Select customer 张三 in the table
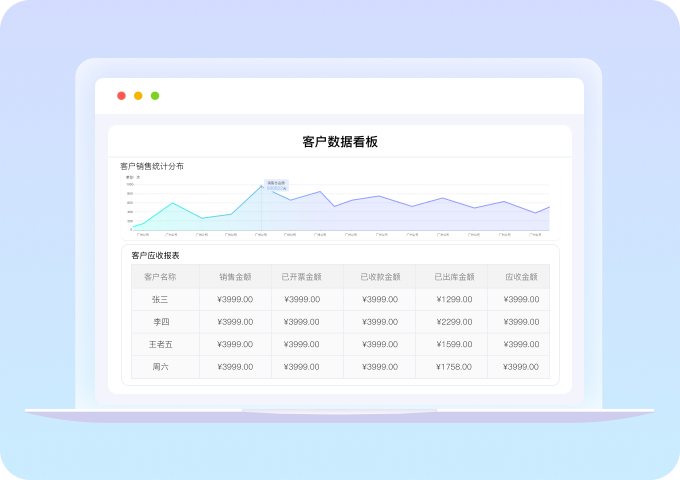The width and height of the screenshot is (680, 480). coord(160,299)
